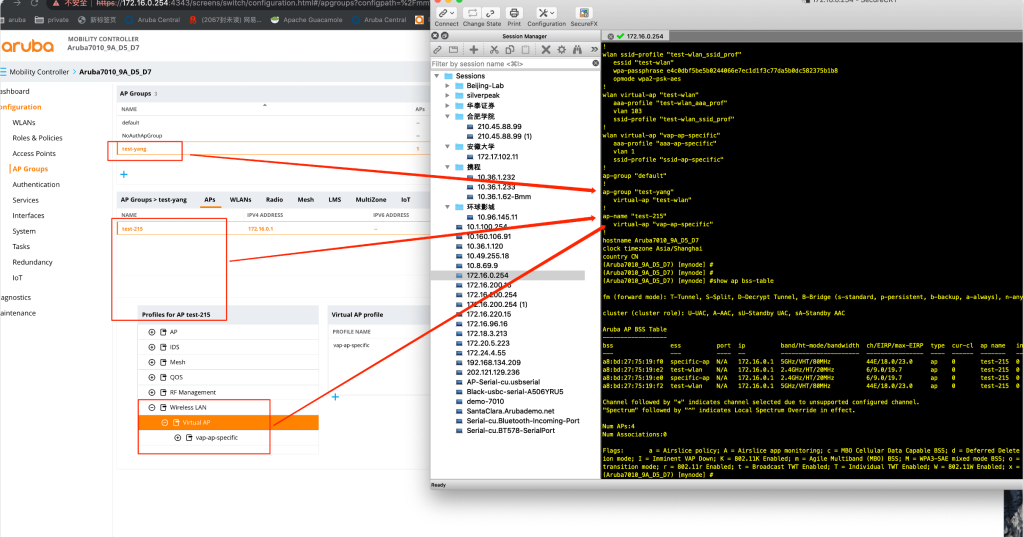Switch to the WLANs tab of AP group
The height and width of the screenshot is (537, 1024).
pos(240,200)
